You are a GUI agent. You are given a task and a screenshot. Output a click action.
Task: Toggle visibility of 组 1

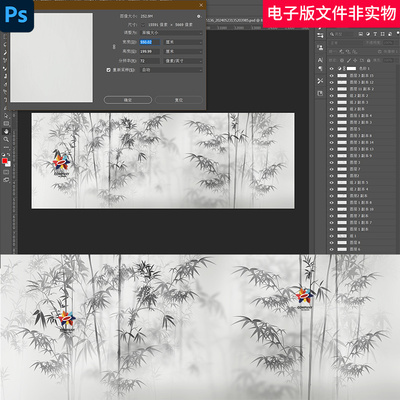tap(331, 236)
